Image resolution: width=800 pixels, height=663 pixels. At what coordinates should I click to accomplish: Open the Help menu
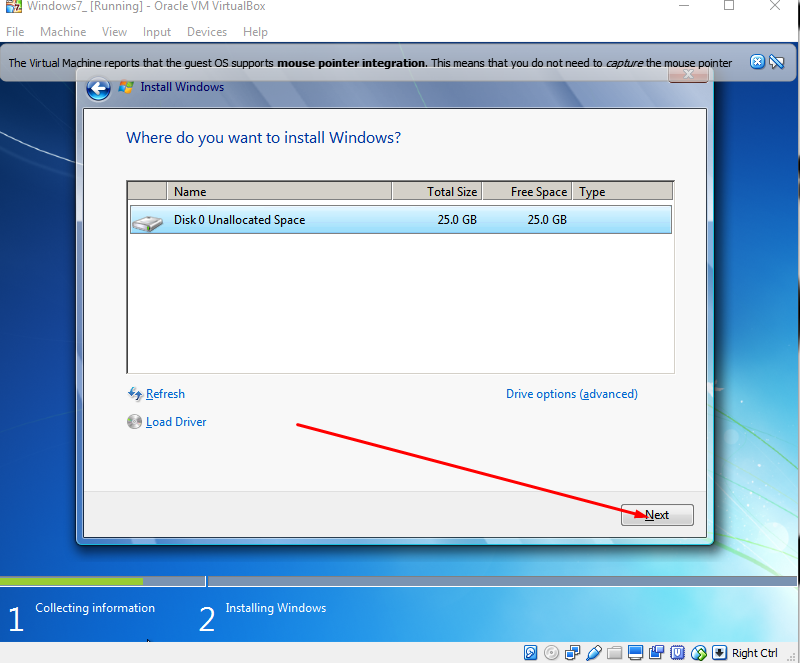(255, 32)
